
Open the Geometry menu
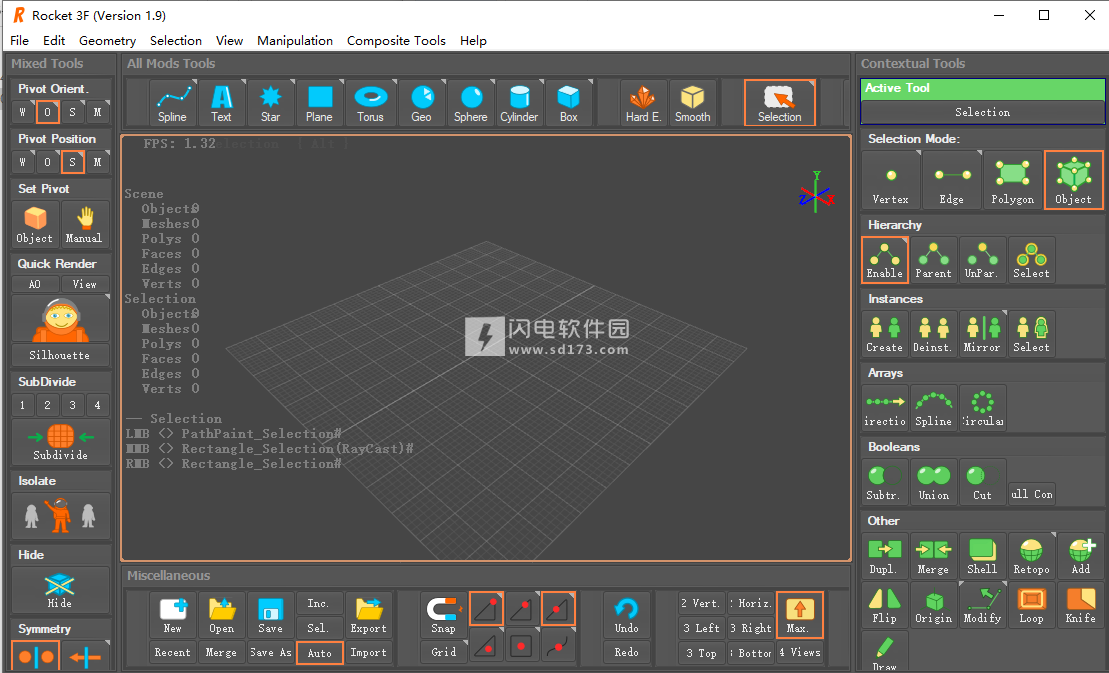(108, 40)
